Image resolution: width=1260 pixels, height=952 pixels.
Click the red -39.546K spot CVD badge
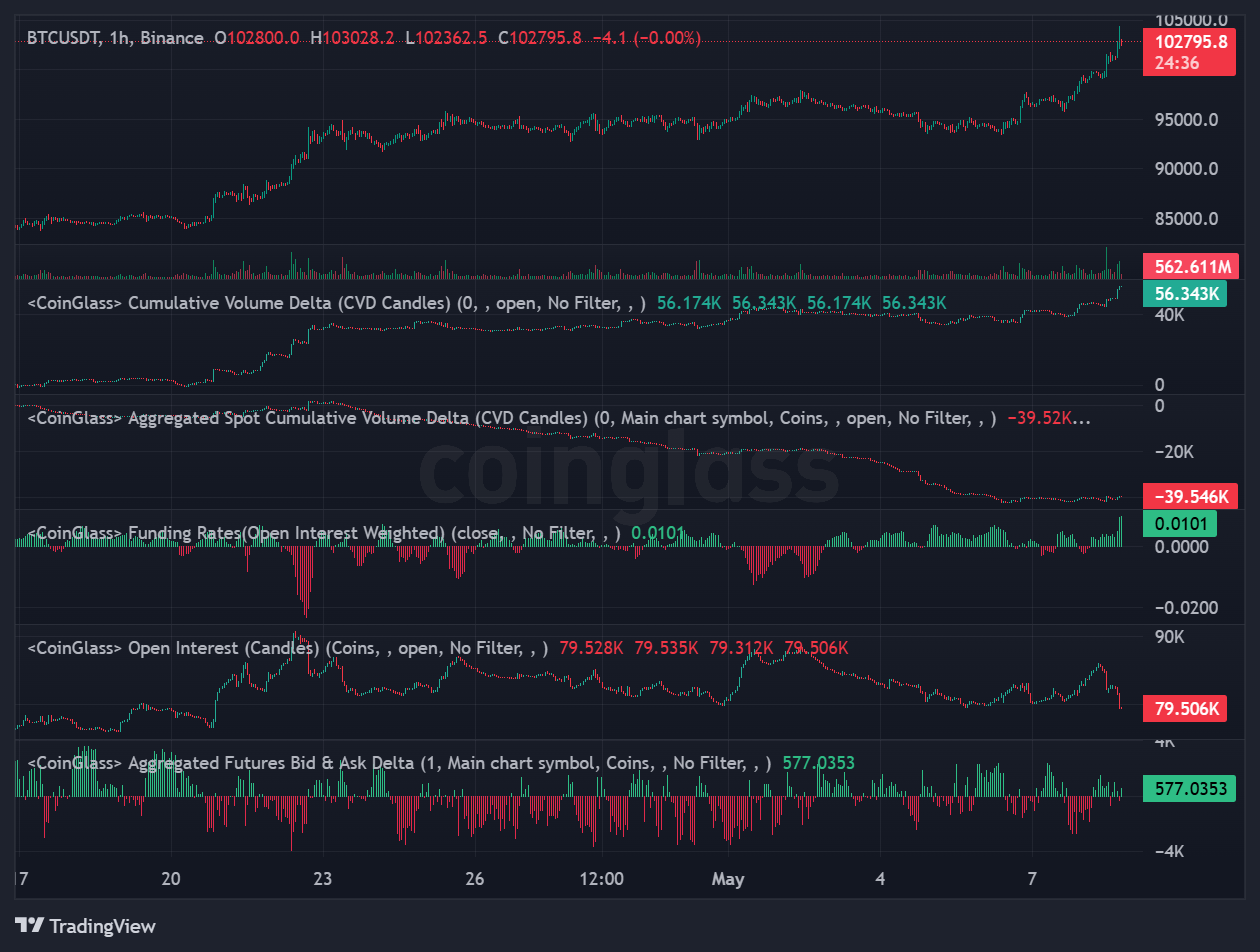pos(1189,495)
